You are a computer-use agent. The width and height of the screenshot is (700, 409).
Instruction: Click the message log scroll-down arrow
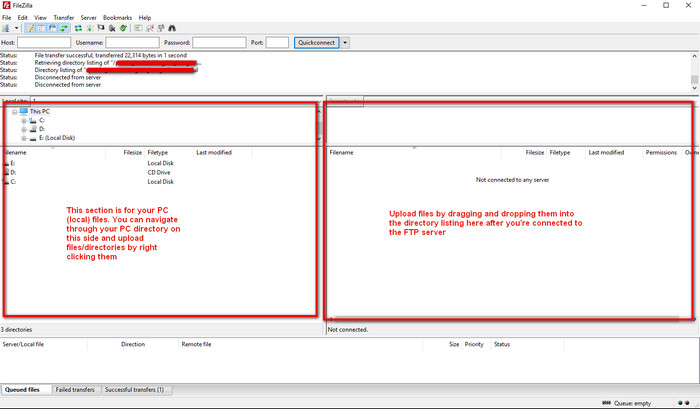tap(694, 88)
